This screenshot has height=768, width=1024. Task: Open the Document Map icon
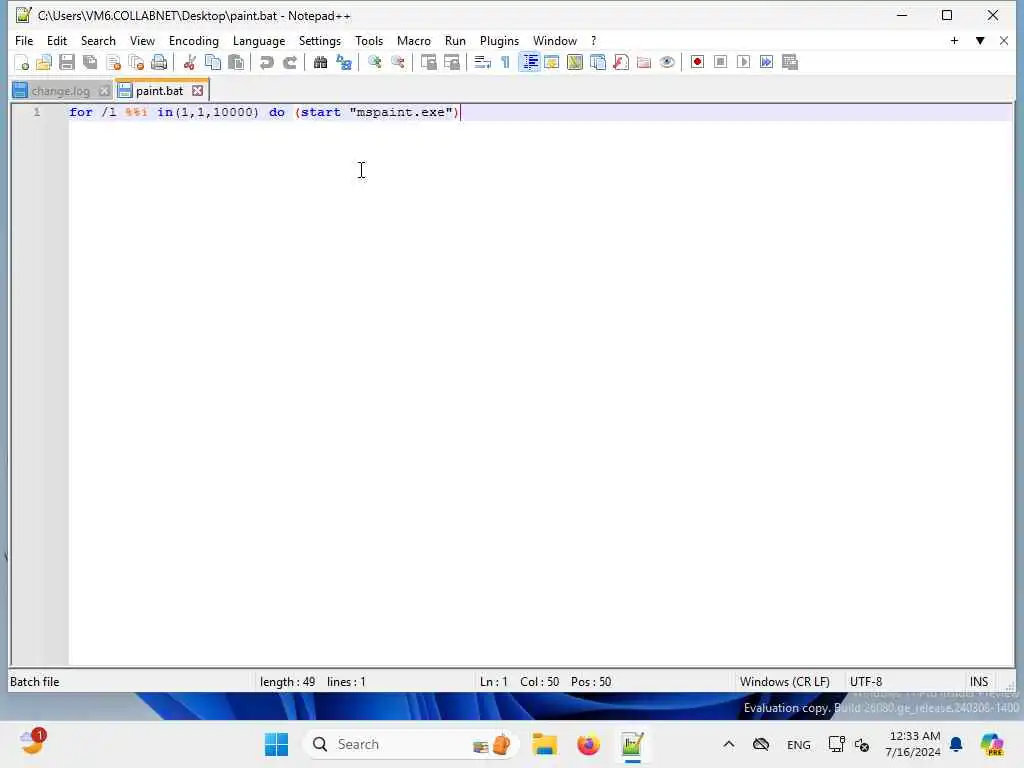(x=575, y=63)
